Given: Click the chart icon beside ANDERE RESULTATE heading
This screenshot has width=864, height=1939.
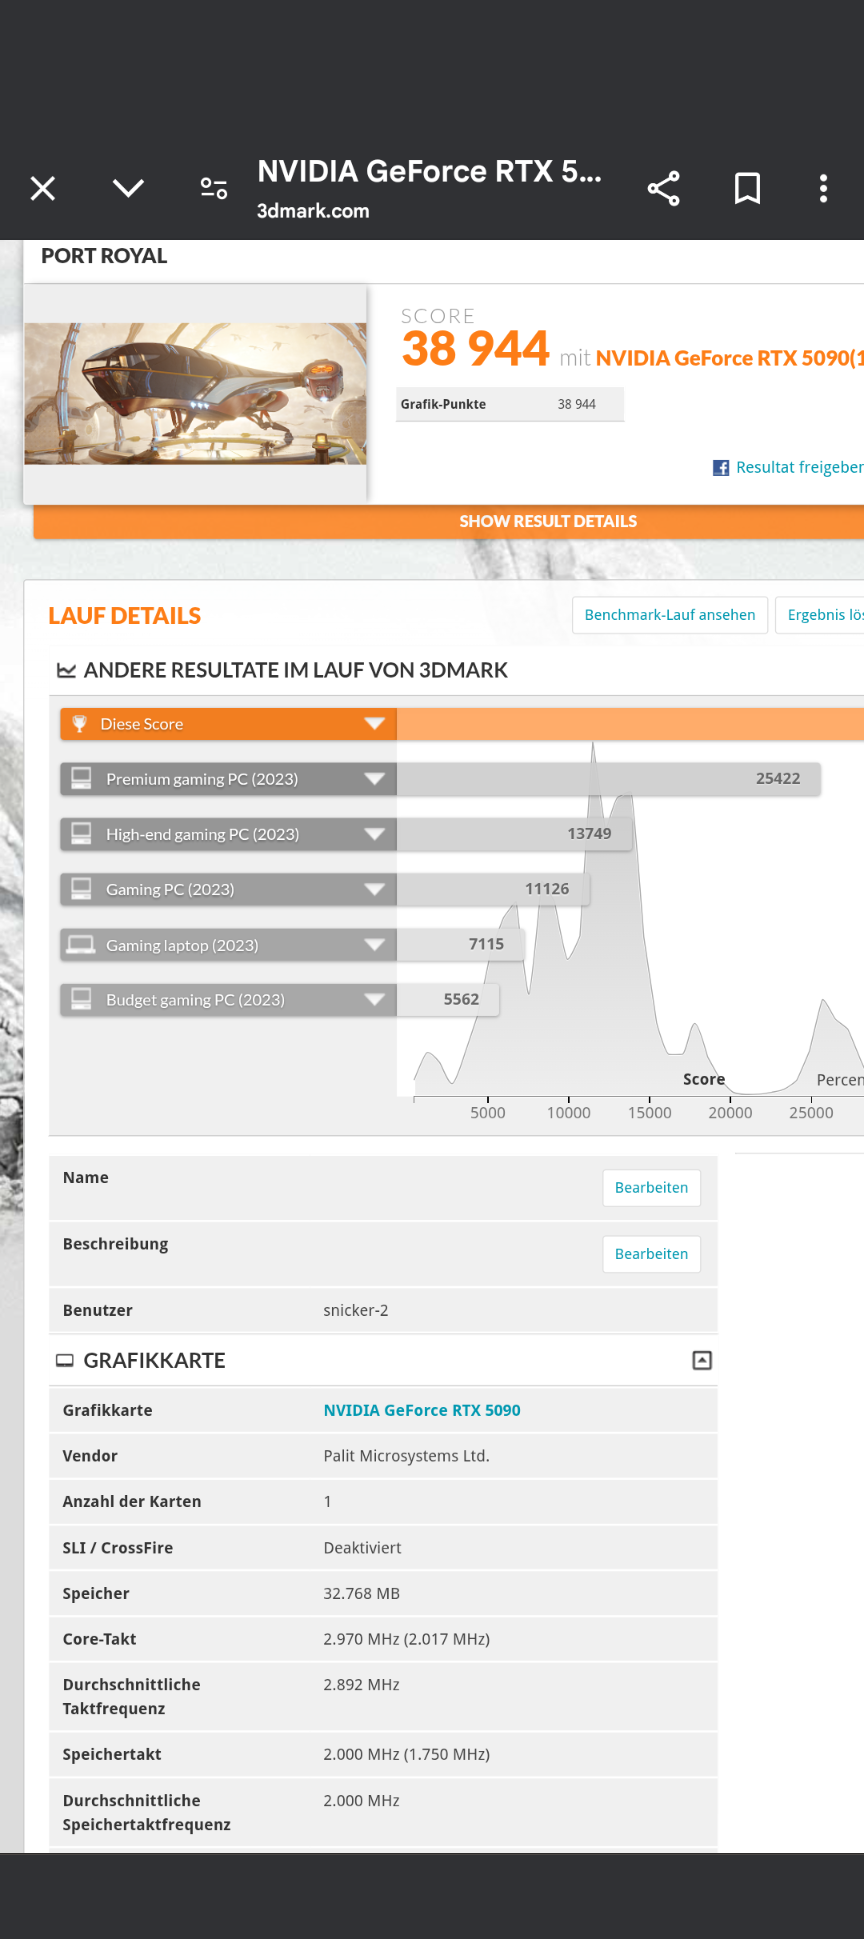Looking at the screenshot, I should point(66,670).
